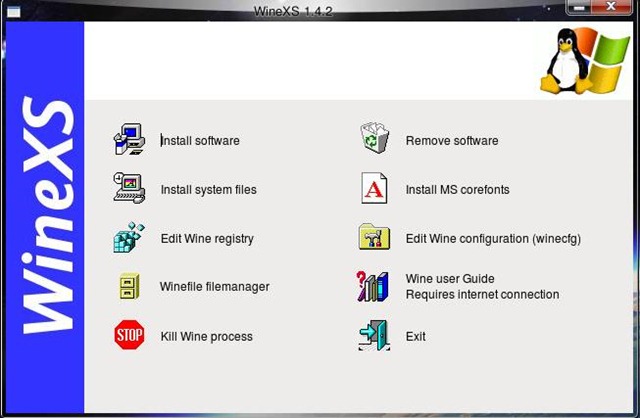Click the Install system files computer icon
The width and height of the screenshot is (640, 418).
coord(129,188)
